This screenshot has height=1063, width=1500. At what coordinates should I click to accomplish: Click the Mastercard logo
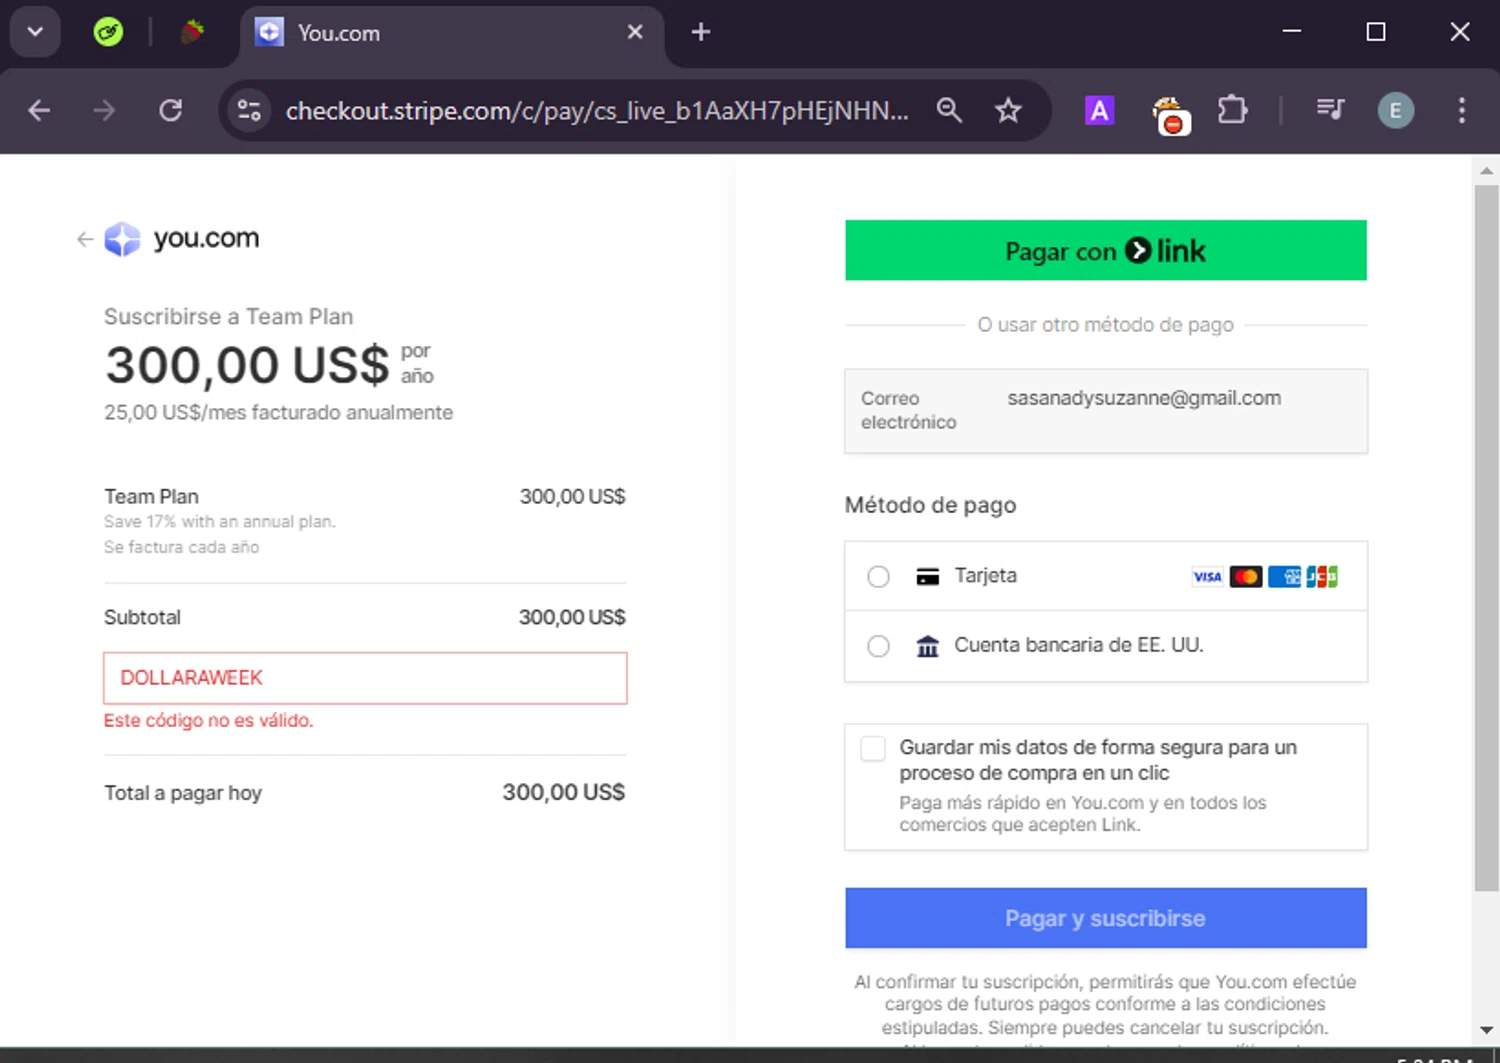(x=1246, y=577)
